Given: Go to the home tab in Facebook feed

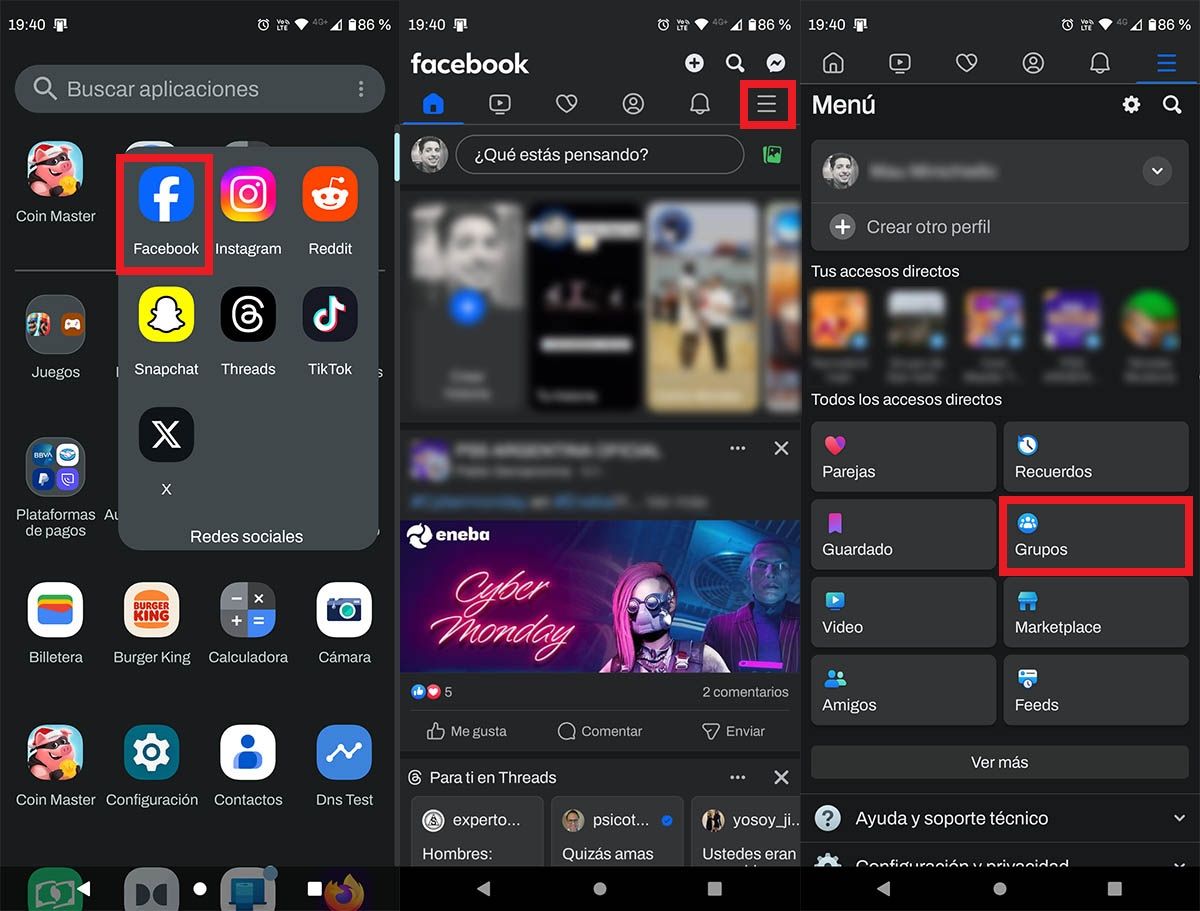Looking at the screenshot, I should point(433,104).
